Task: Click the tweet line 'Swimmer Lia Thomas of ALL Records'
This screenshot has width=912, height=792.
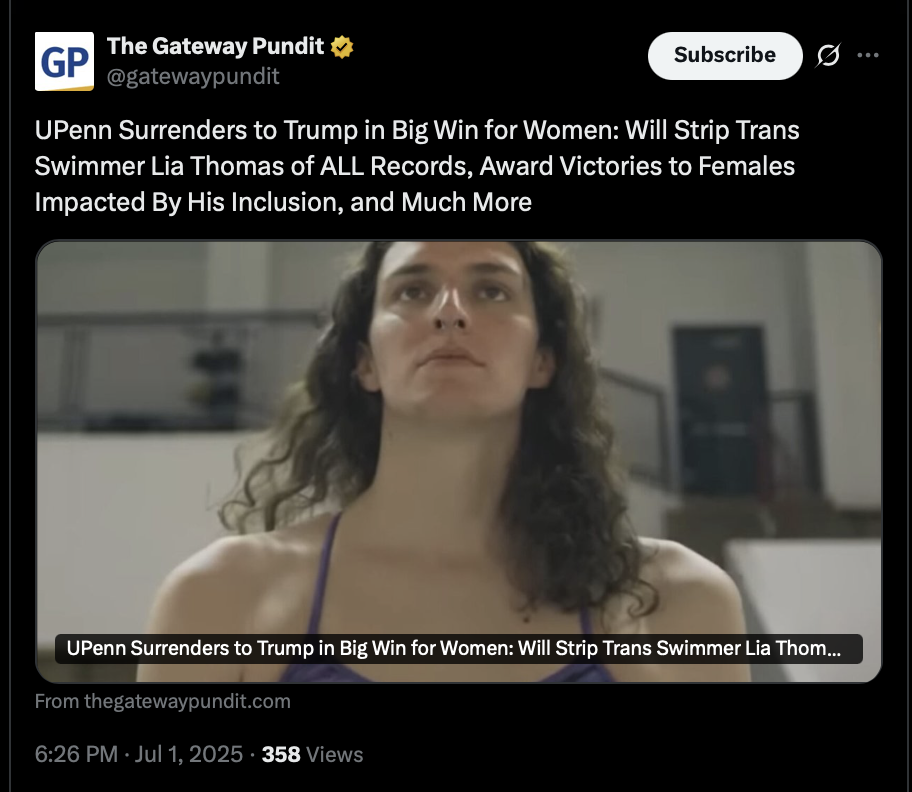Action: 415,166
